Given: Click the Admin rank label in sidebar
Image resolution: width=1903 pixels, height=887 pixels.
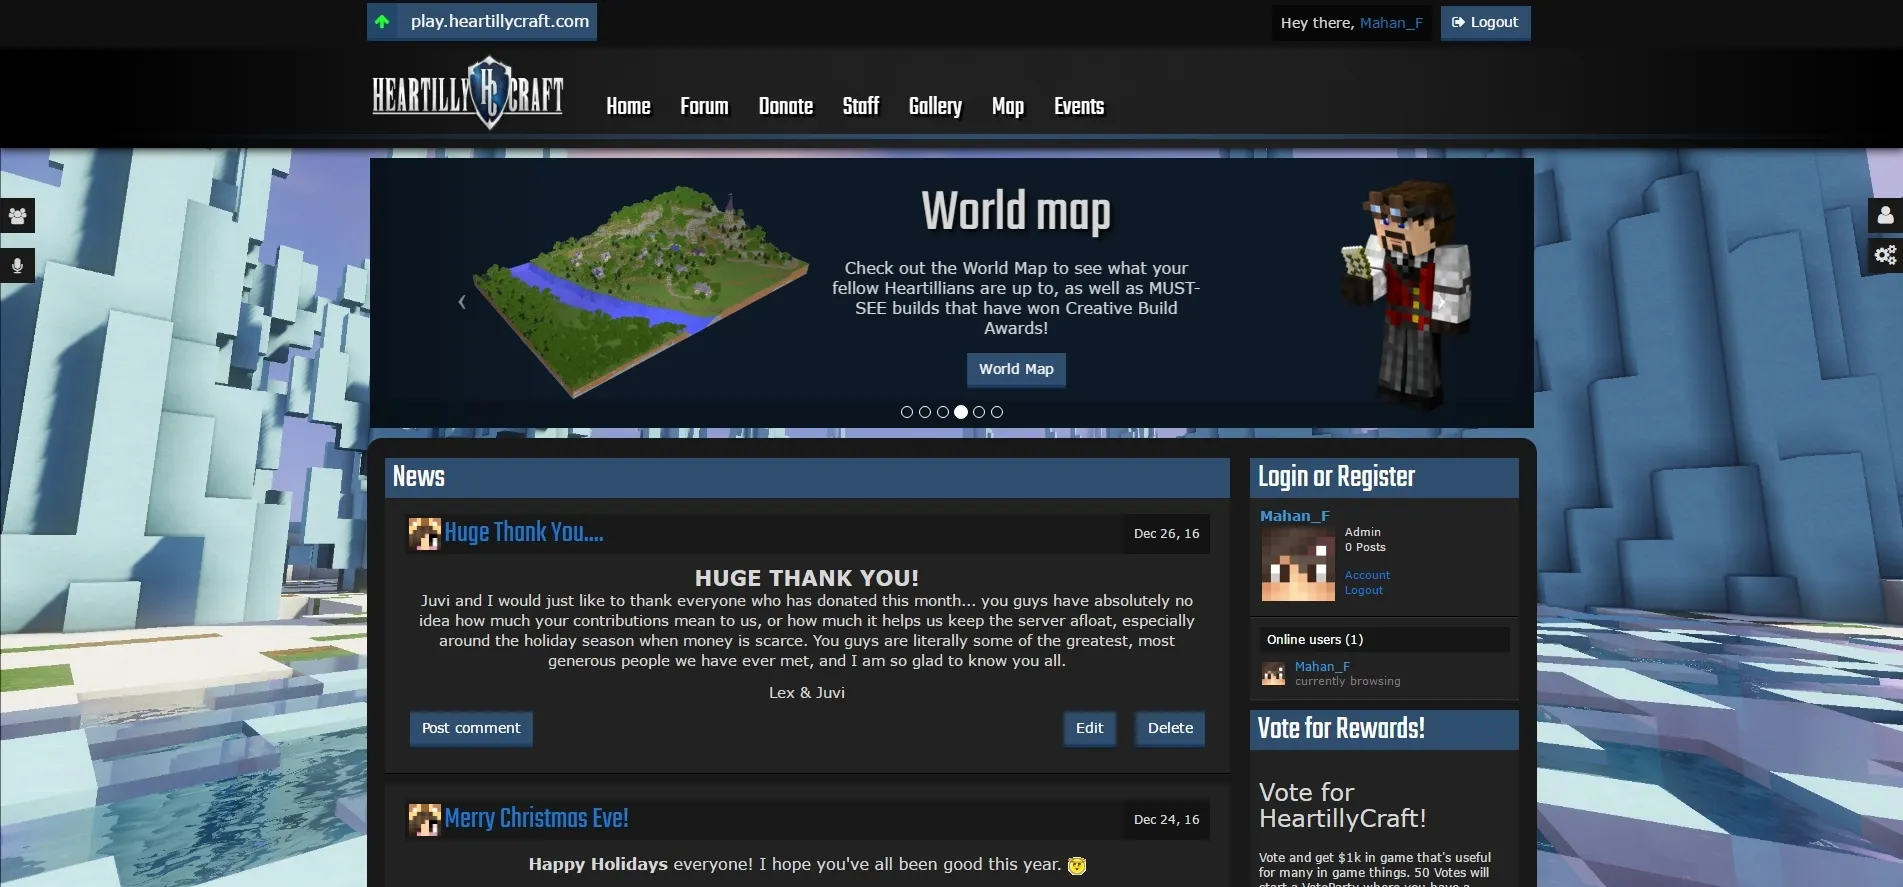Looking at the screenshot, I should (1363, 532).
